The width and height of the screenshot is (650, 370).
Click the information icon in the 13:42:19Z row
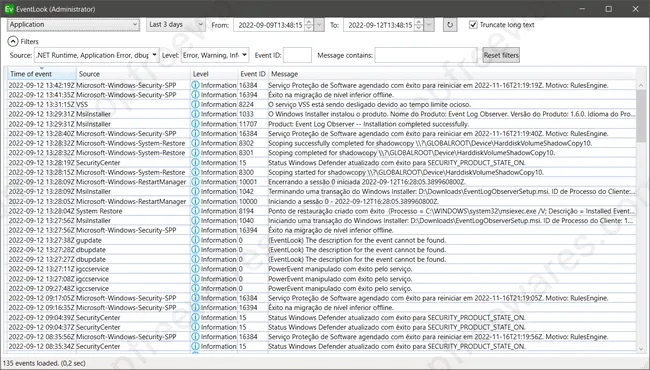[195, 85]
